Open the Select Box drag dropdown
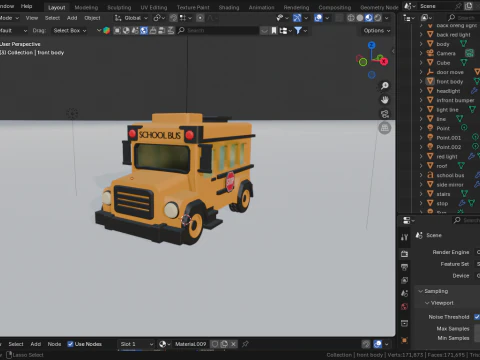 [70, 31]
